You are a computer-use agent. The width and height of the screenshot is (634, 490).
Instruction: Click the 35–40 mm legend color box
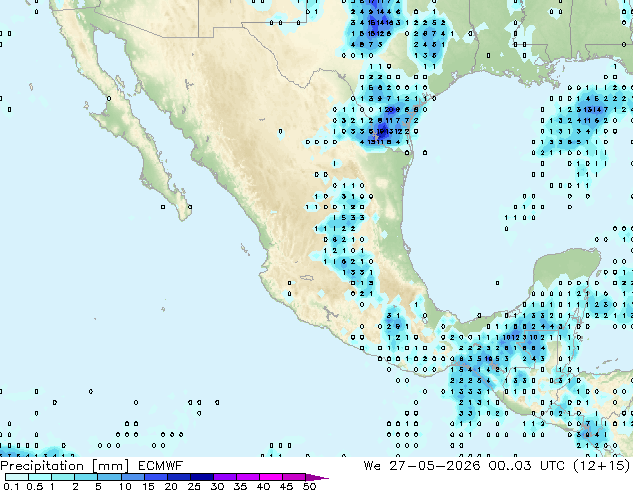pyautogui.click(x=247, y=477)
